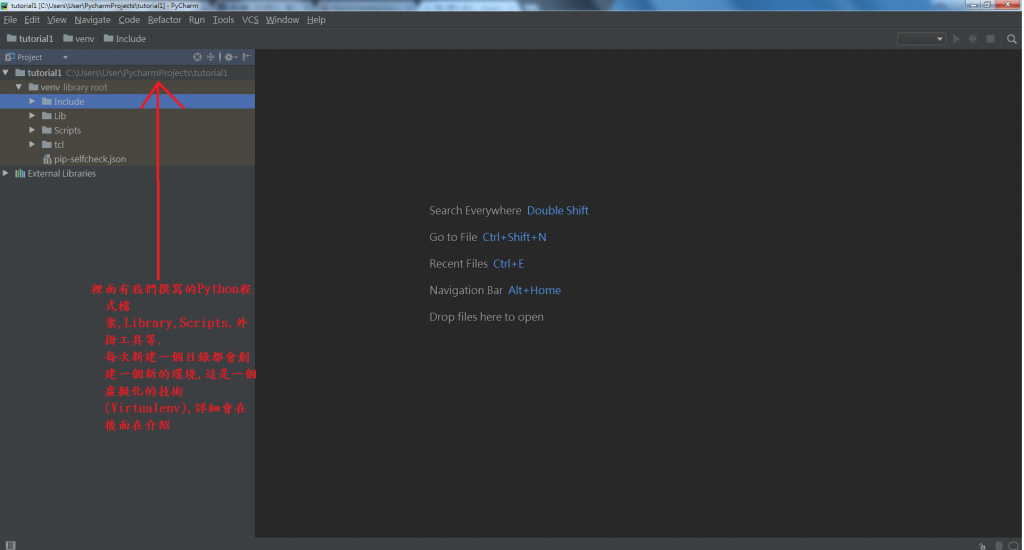Collapse the tutorial1 root node
1024x550 pixels.
(x=6, y=73)
